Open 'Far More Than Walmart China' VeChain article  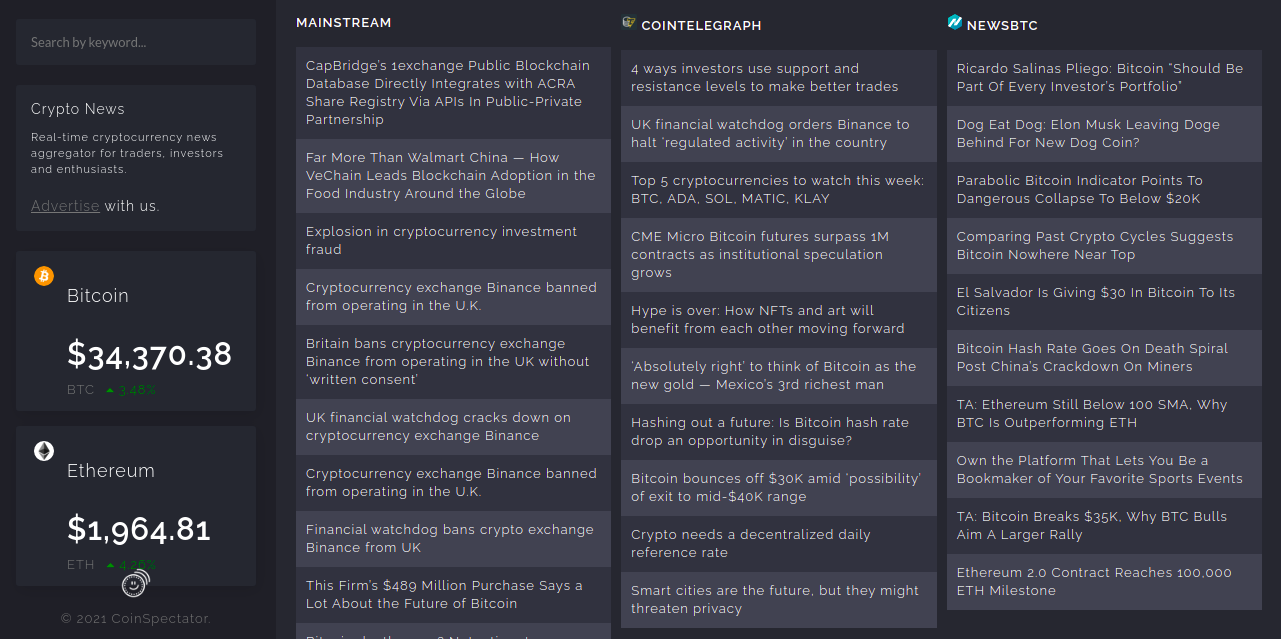[x=453, y=176]
